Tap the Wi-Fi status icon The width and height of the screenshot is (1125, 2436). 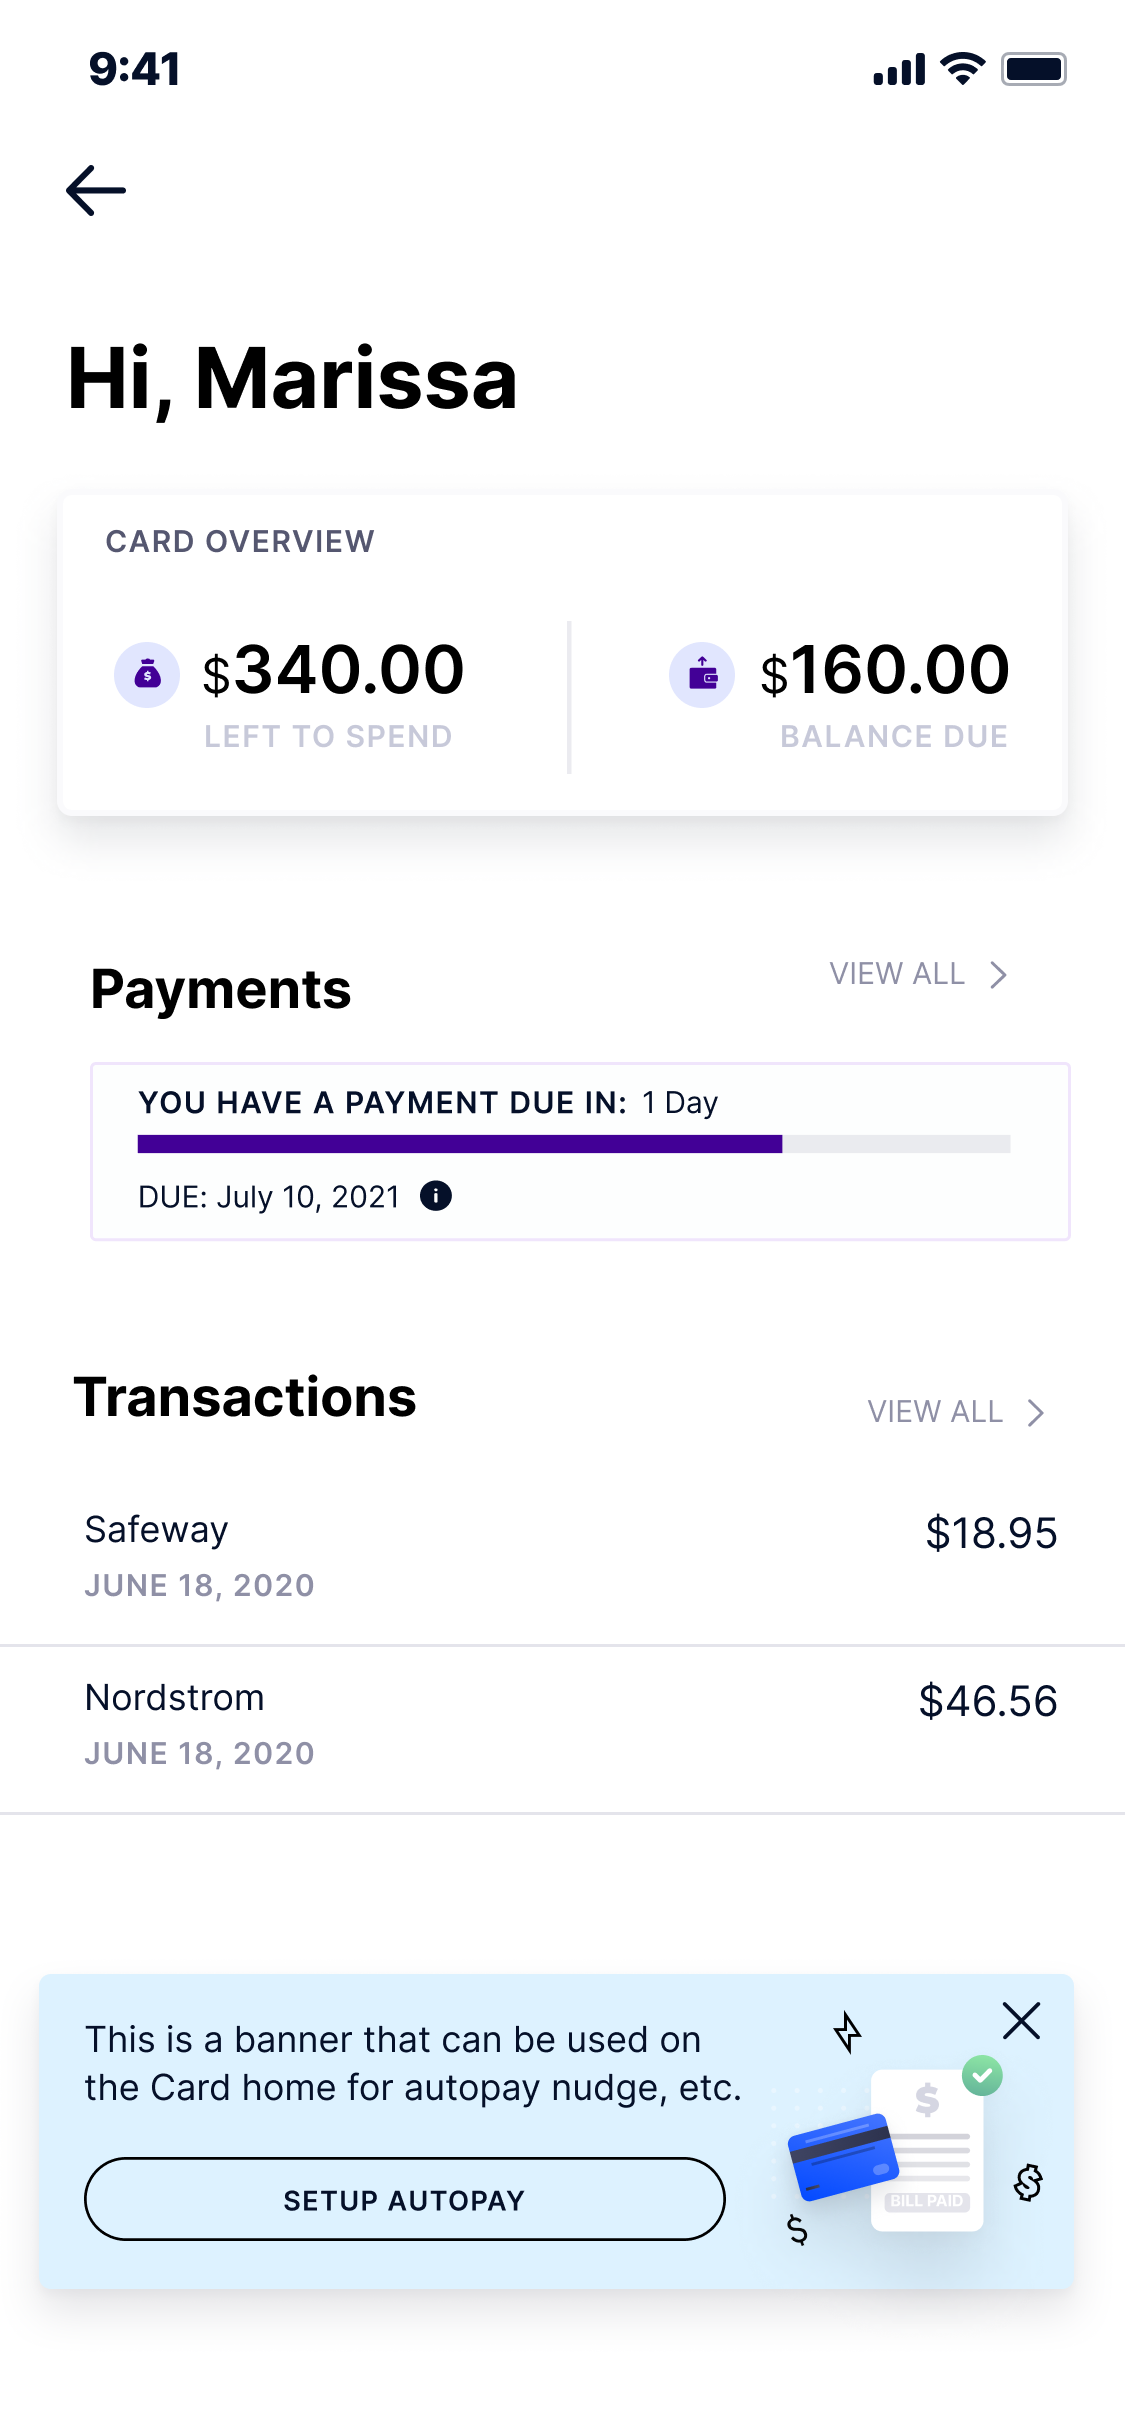963,69
